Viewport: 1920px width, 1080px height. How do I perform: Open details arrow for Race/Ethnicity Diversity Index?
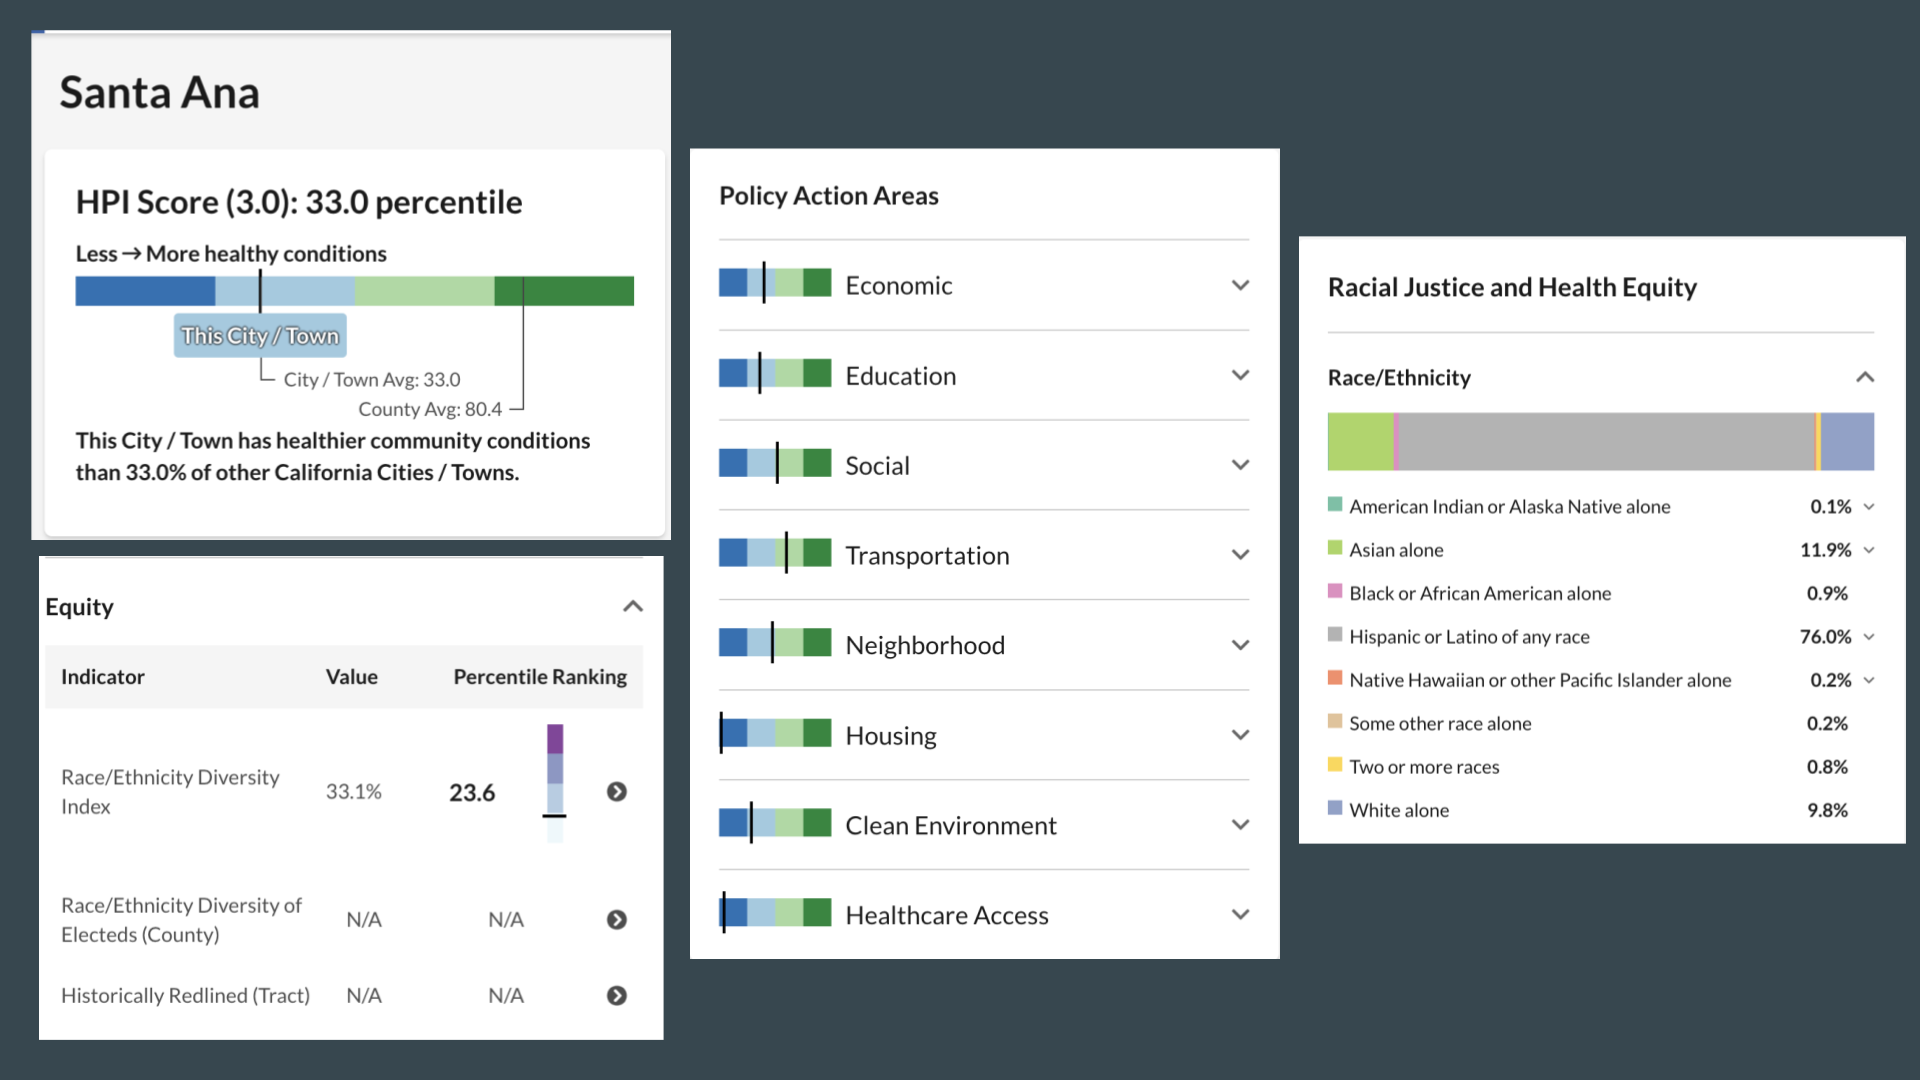coord(617,792)
